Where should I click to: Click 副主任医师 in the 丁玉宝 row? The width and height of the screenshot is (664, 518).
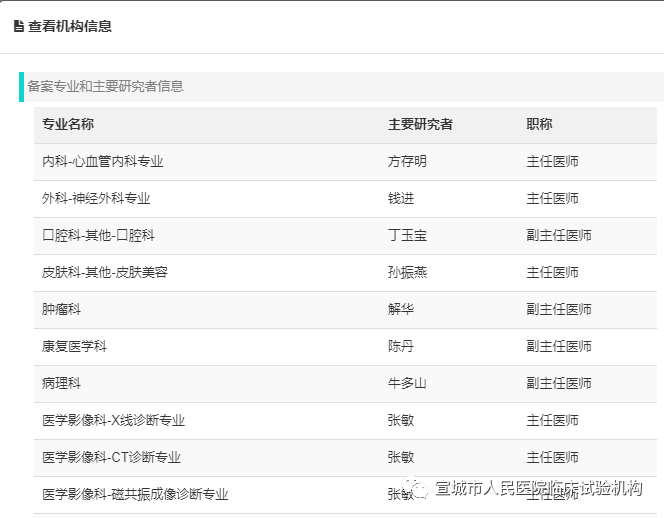coord(559,235)
